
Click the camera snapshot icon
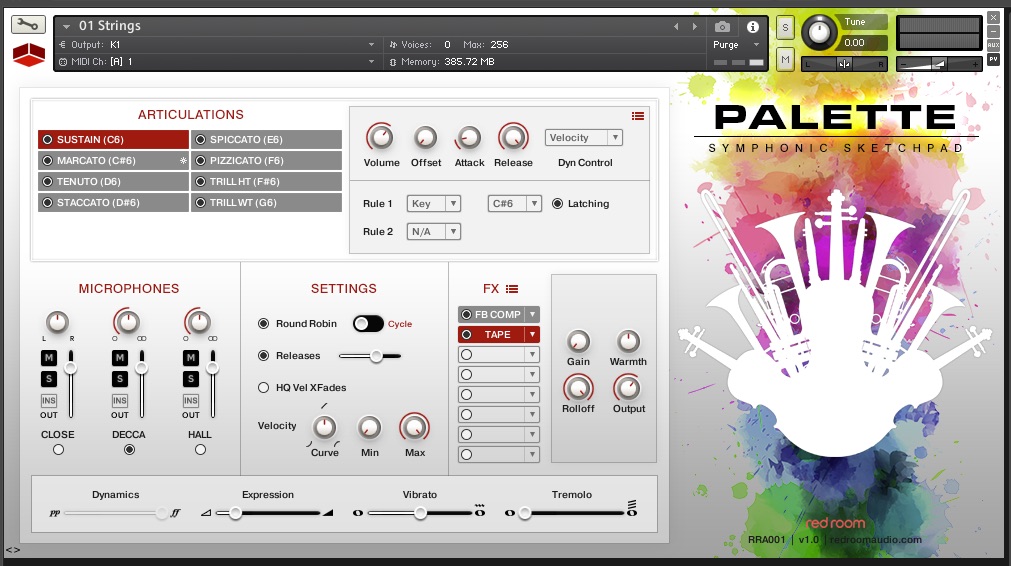[x=722, y=26]
